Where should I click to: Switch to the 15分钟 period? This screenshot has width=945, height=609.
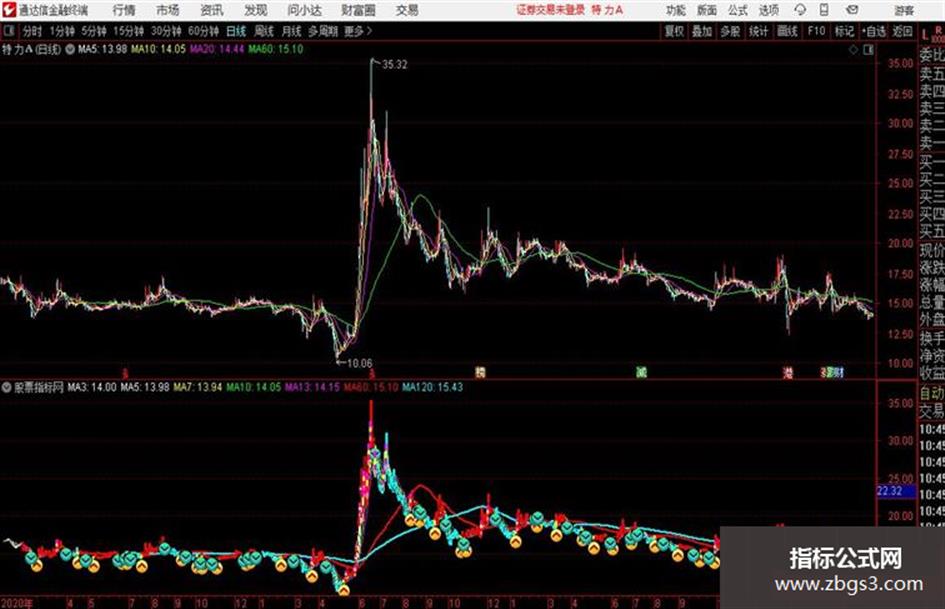coord(129,31)
